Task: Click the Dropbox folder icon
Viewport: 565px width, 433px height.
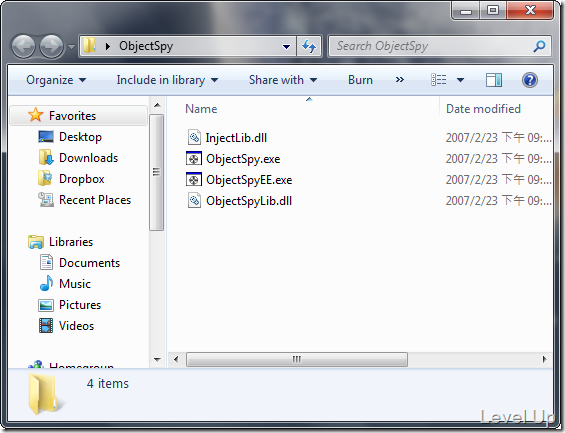Action: 45,178
